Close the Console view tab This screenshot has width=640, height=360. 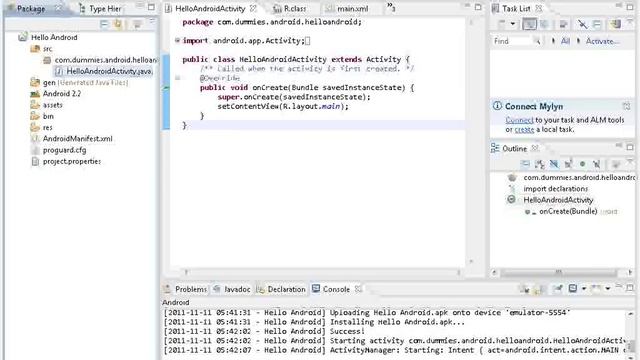tap(358, 289)
